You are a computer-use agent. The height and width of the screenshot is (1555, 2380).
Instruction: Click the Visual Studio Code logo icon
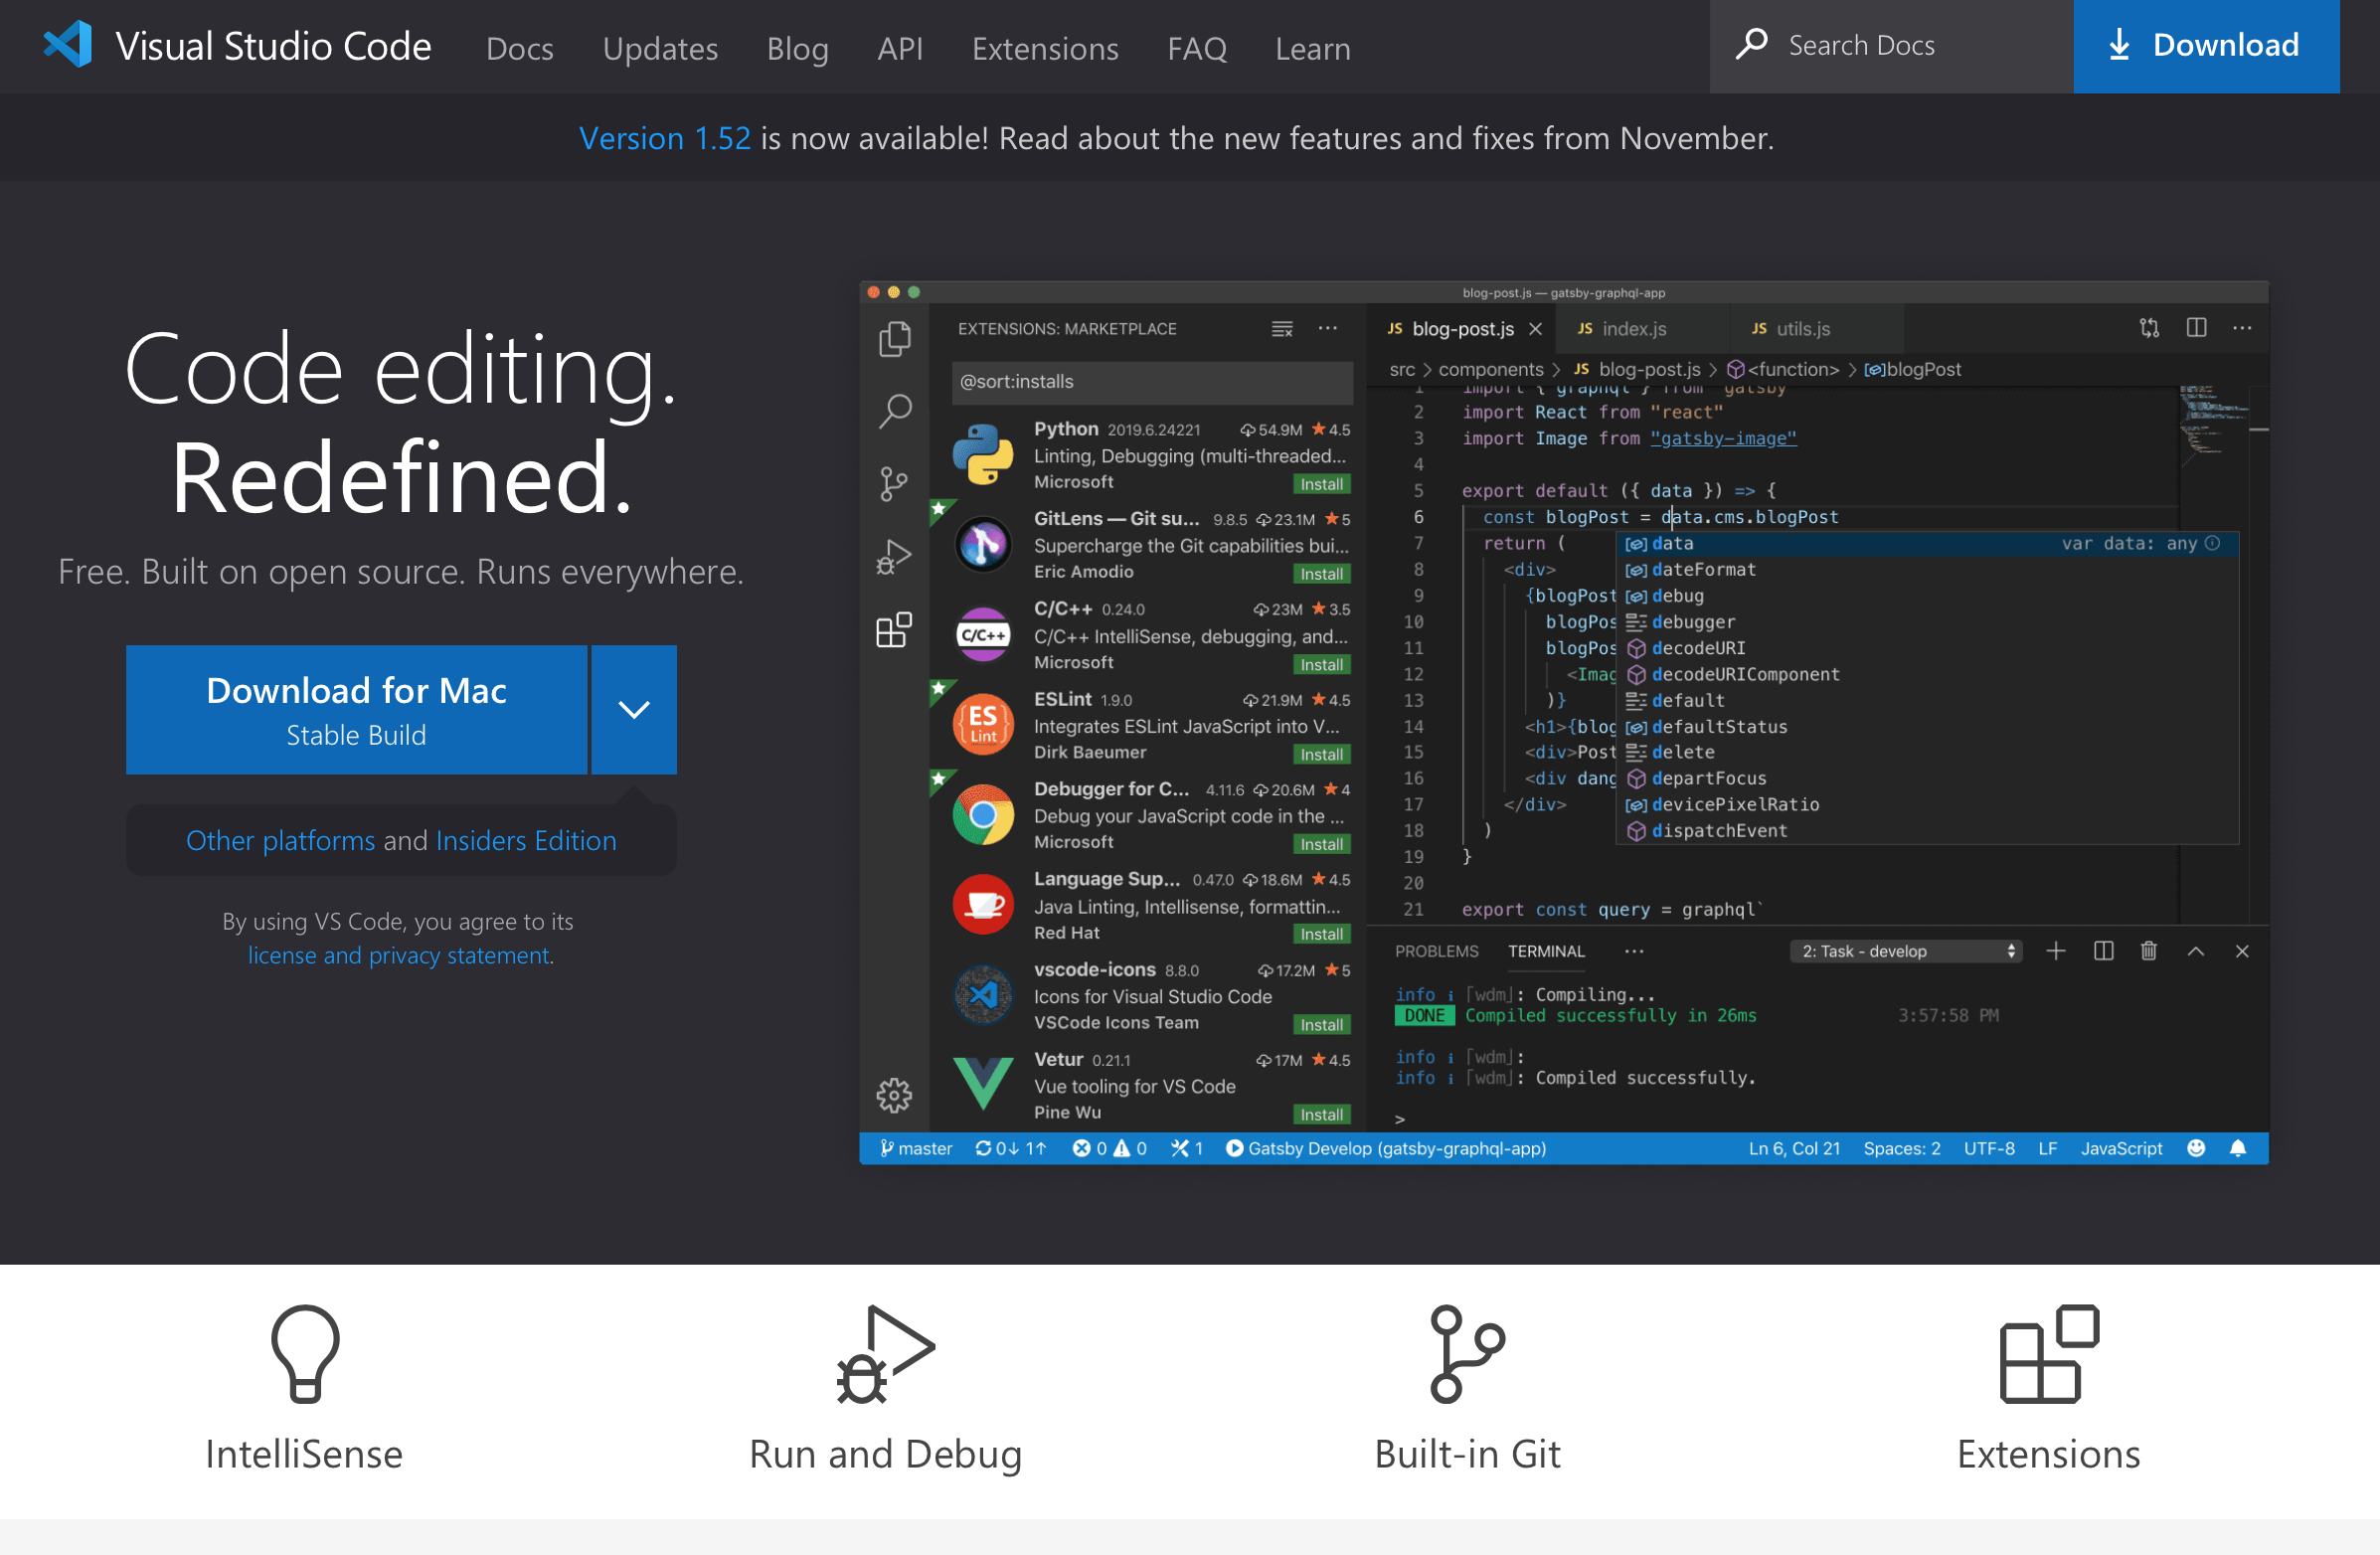pyautogui.click(x=68, y=45)
